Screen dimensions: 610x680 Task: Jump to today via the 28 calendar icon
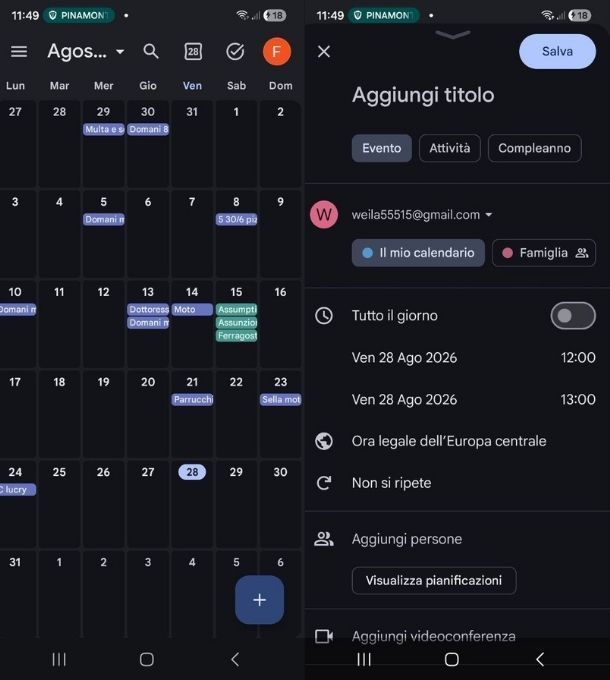[x=193, y=51]
